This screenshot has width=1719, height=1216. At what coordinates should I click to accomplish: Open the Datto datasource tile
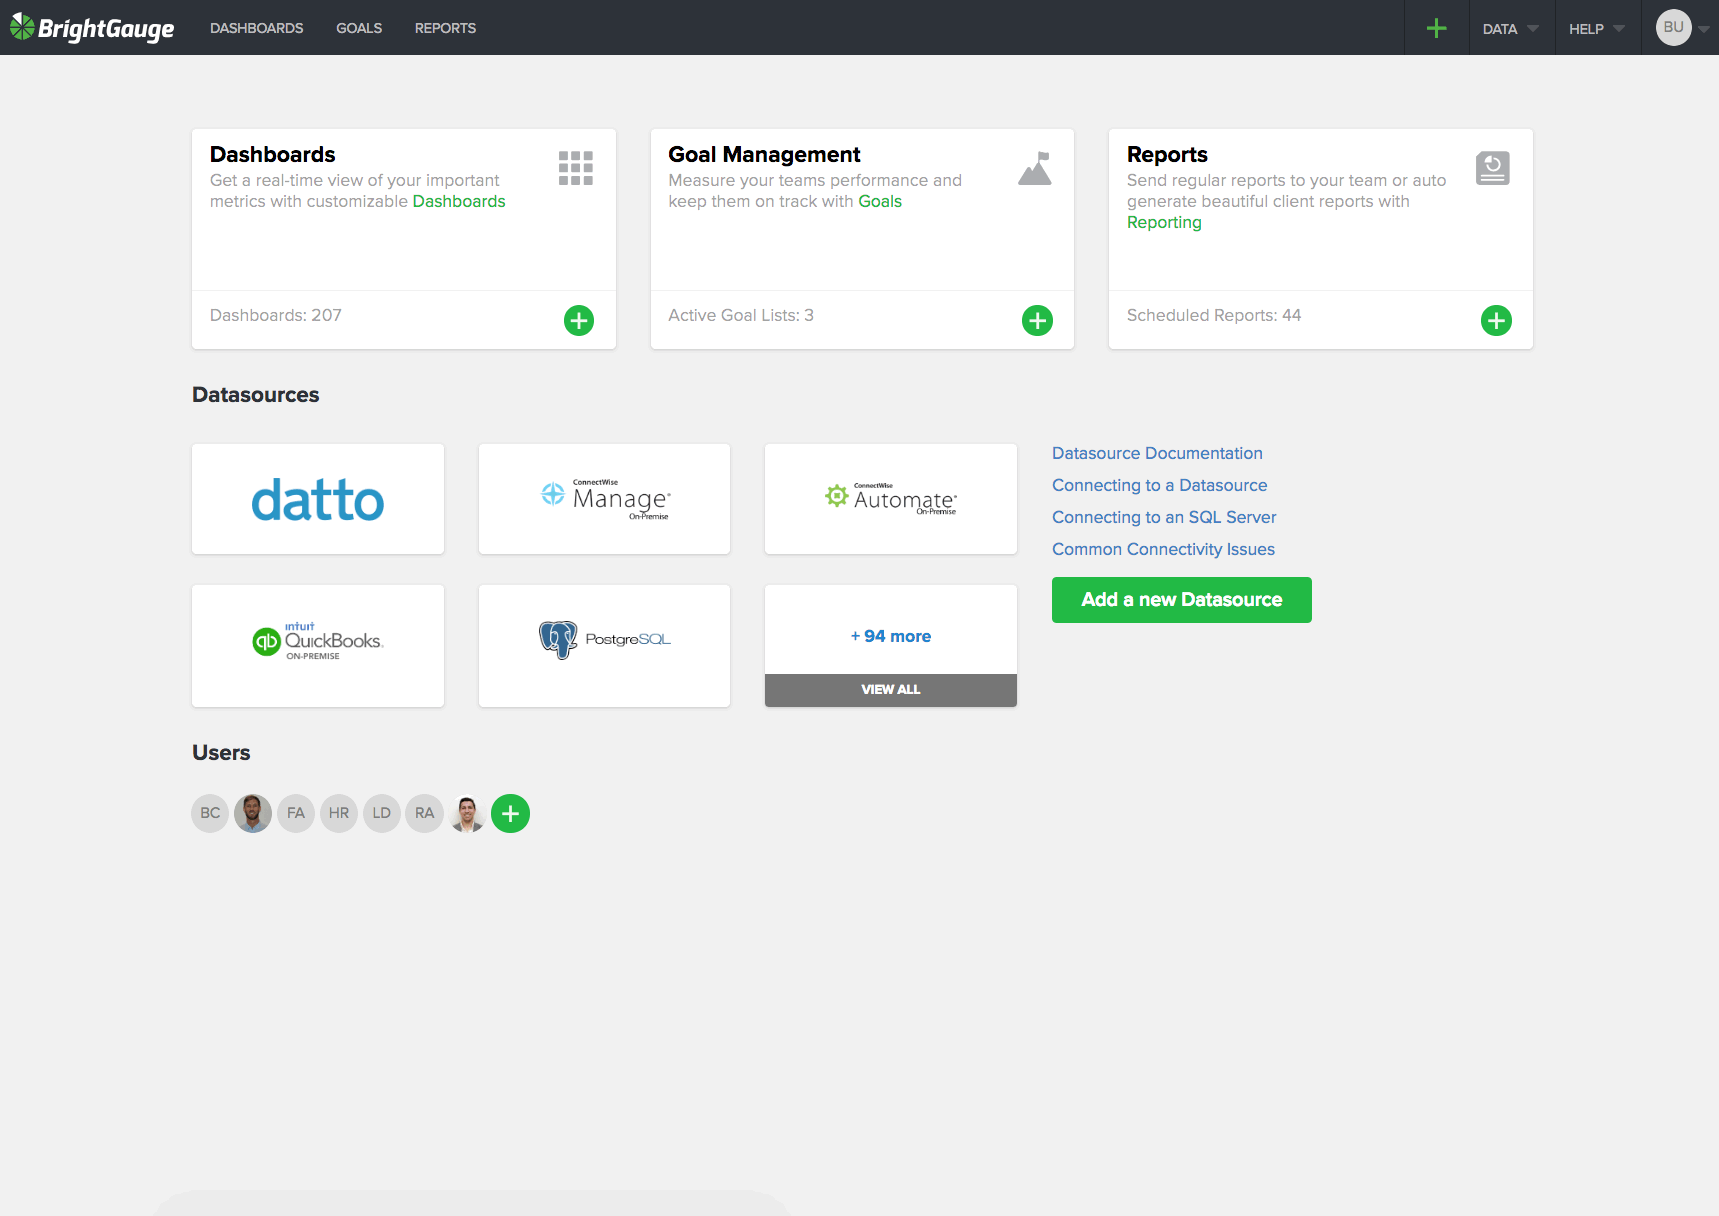pyautogui.click(x=318, y=499)
